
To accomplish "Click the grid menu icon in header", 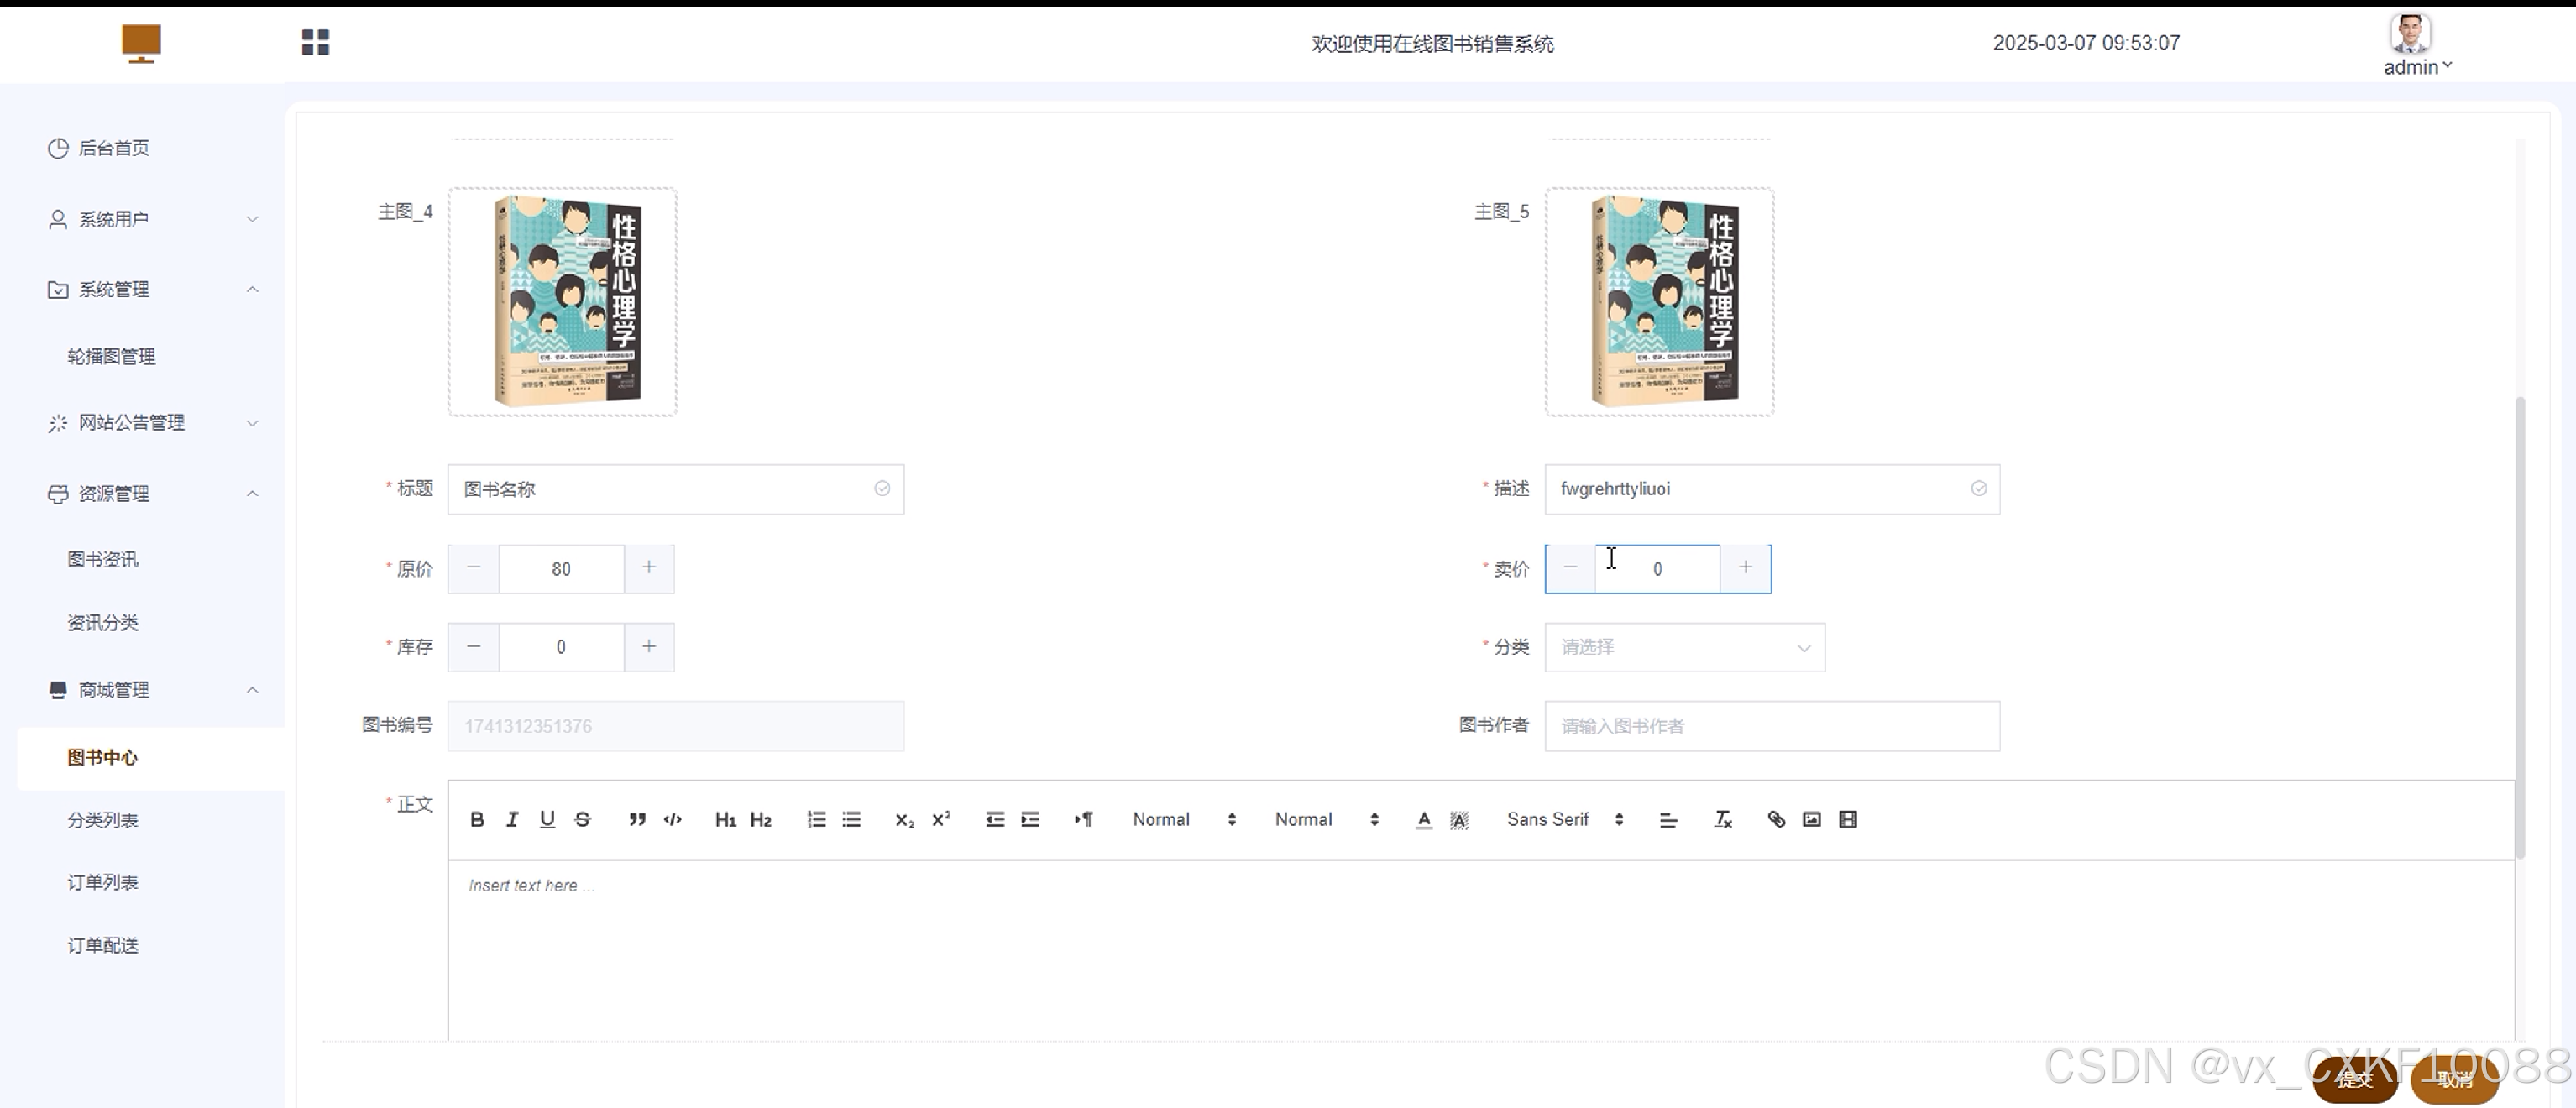I will (315, 42).
